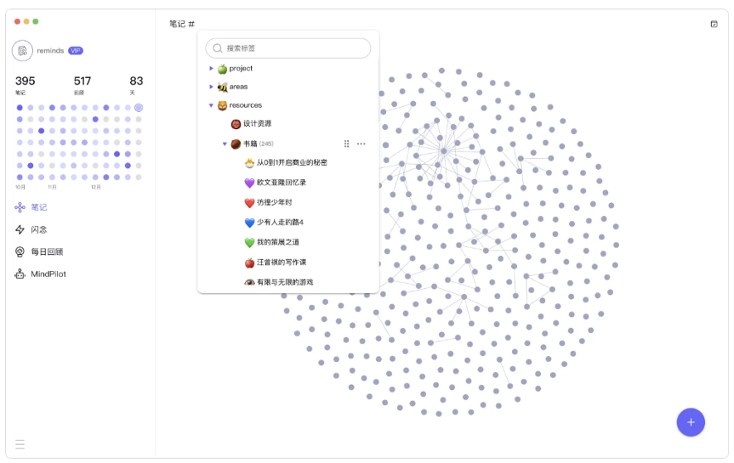Screen dimensions: 734x463
Task: Open the hamburger menu at sidebar bottom
Action: pos(20,444)
